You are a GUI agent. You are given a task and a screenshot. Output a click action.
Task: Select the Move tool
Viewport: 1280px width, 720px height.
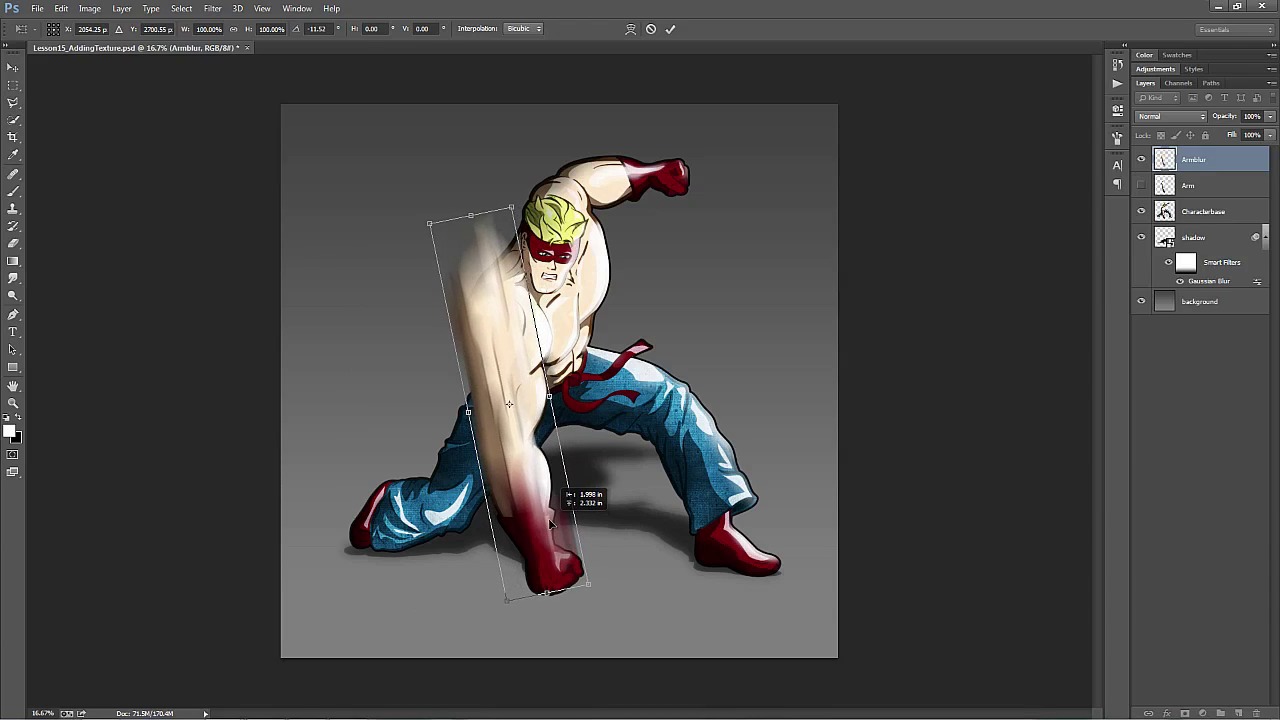13,67
